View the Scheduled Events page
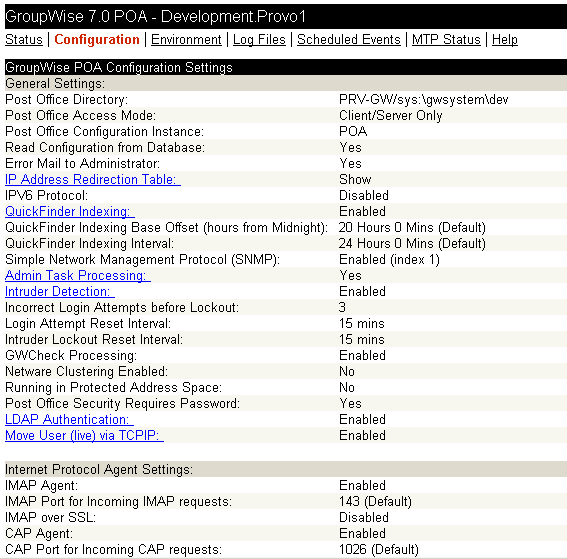Viewport: 567px width, 559px height. click(x=349, y=39)
